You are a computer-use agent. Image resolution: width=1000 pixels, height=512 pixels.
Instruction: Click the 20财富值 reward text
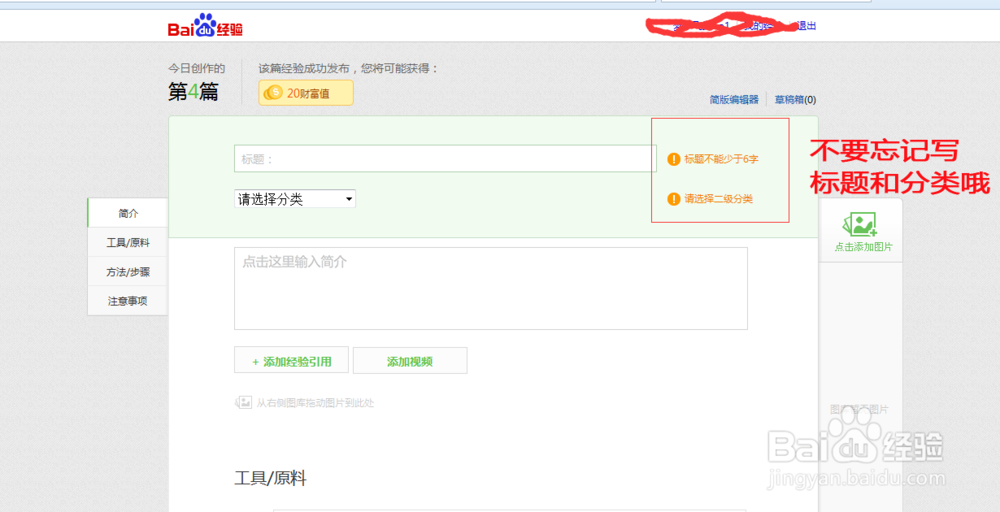tap(308, 94)
